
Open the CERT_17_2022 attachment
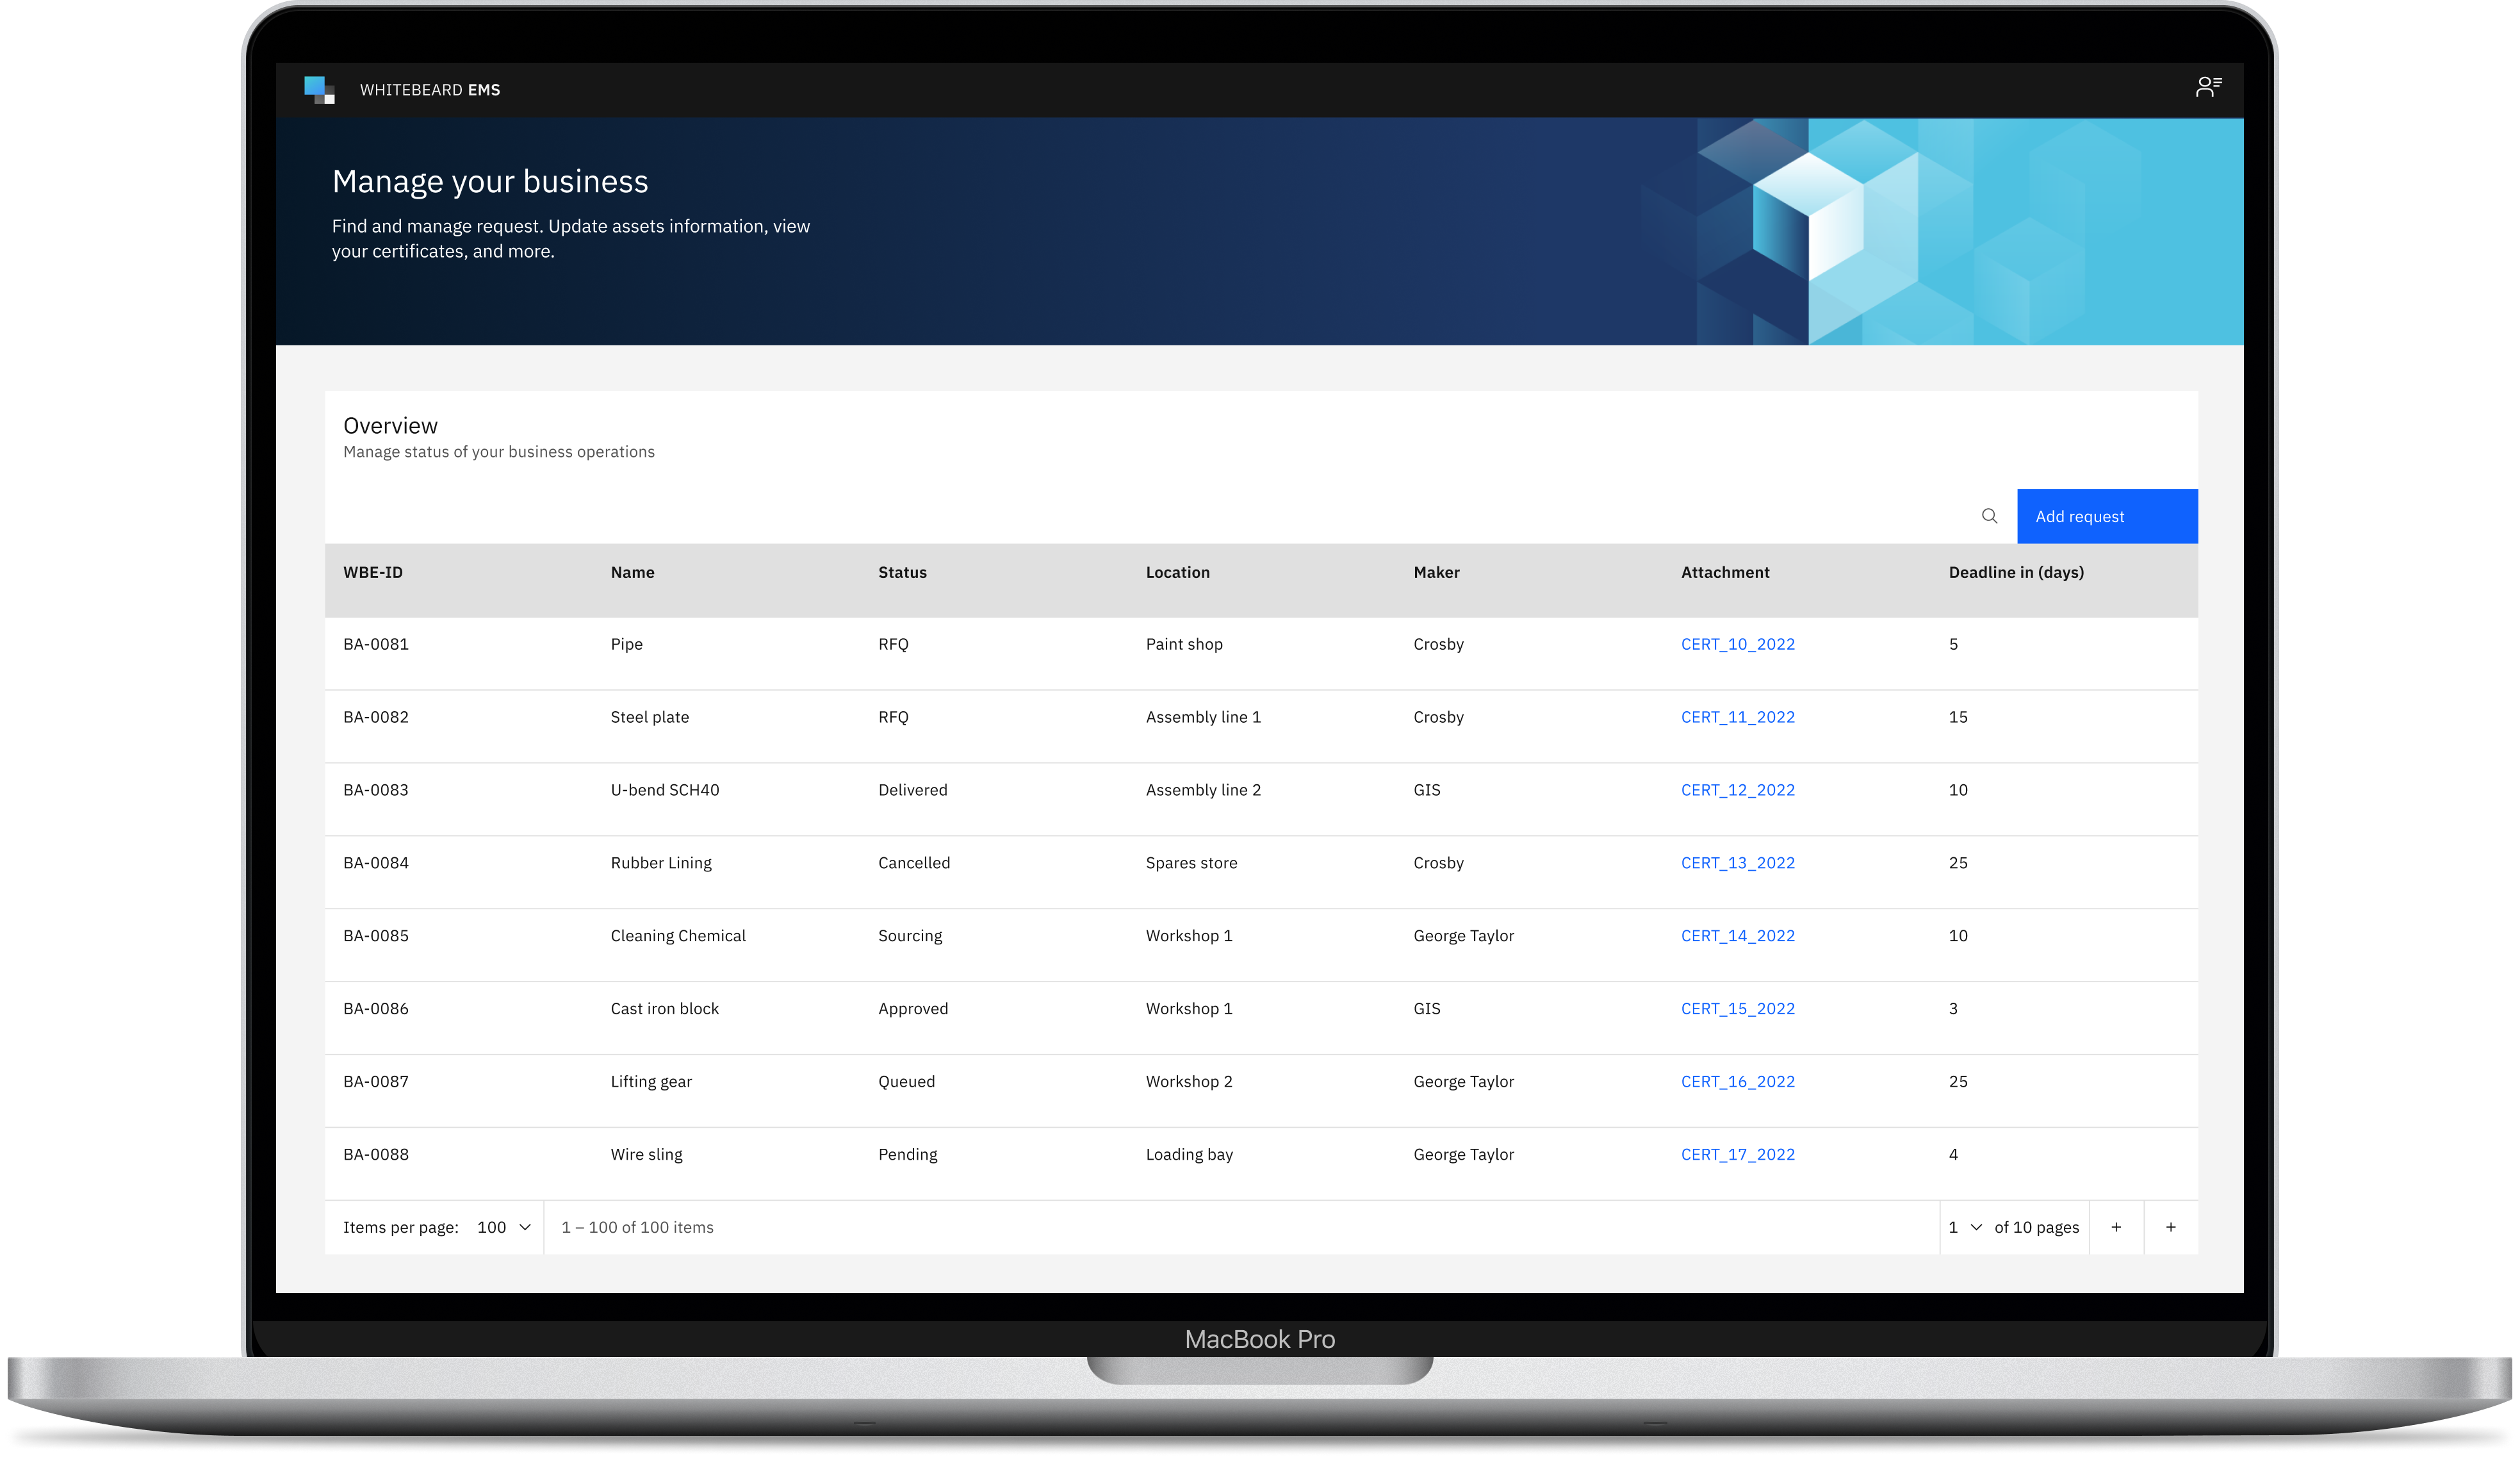[1737, 1154]
